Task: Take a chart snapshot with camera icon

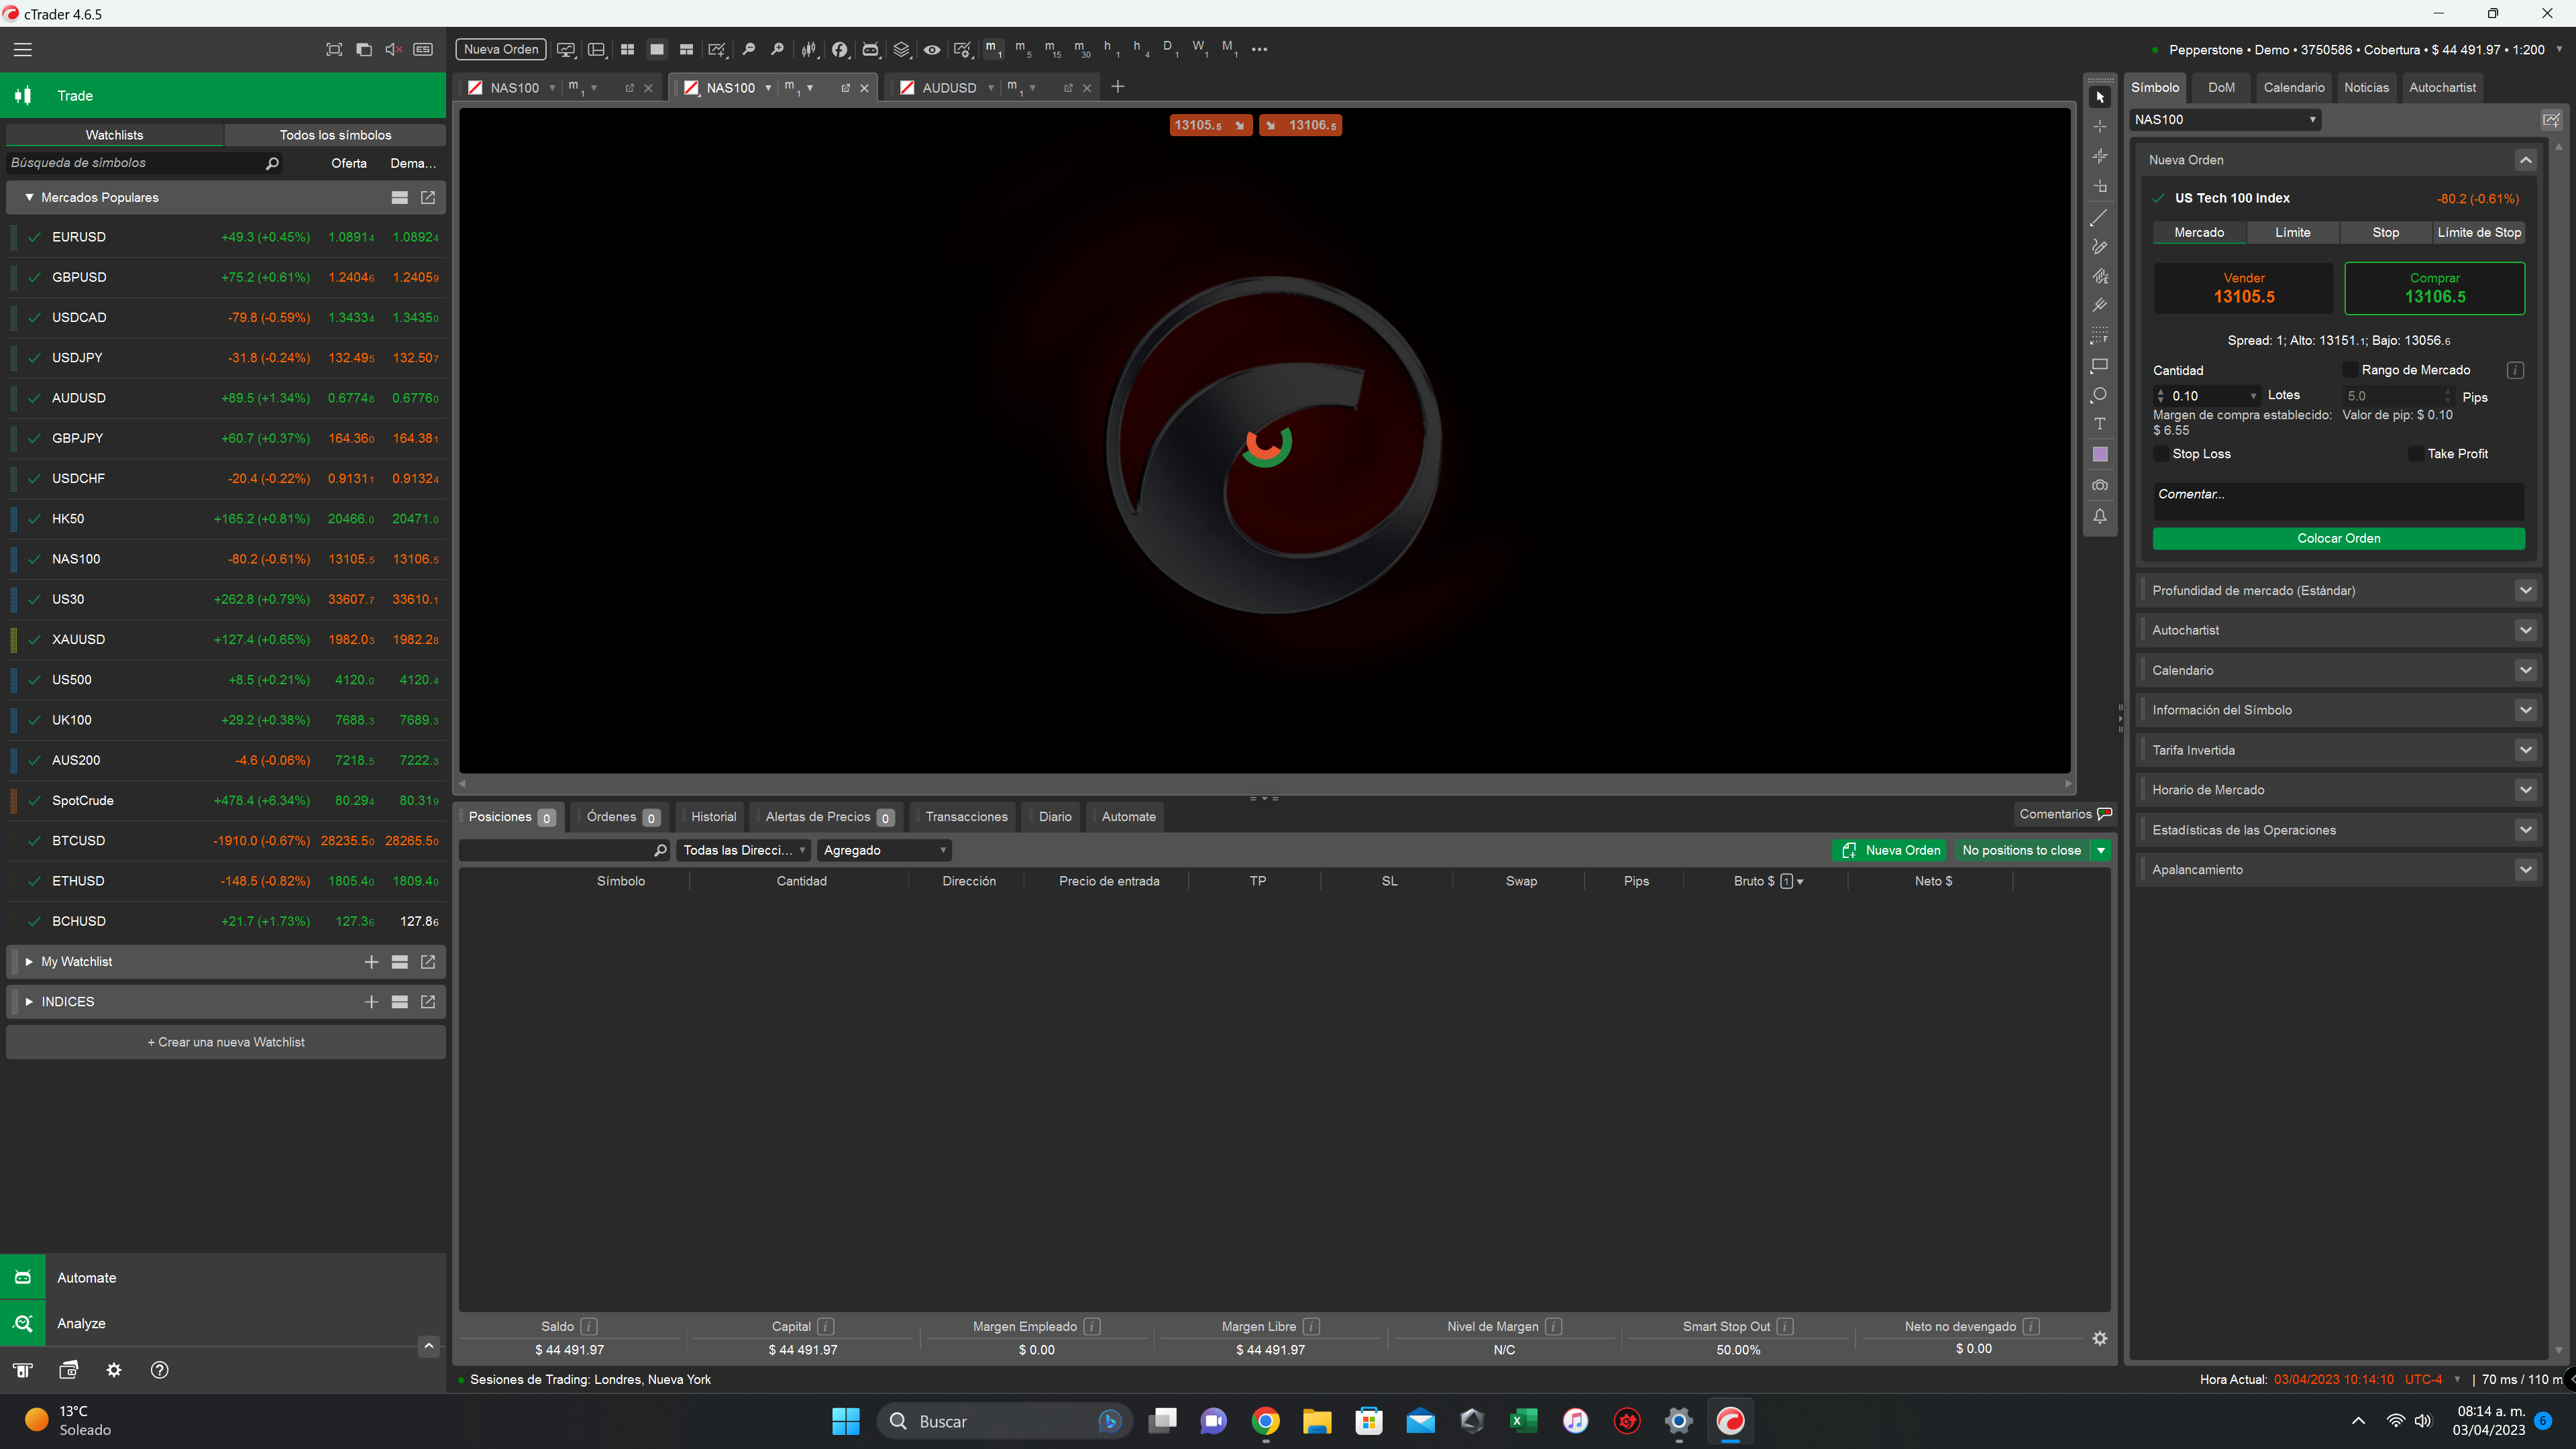Action: click(x=2100, y=485)
